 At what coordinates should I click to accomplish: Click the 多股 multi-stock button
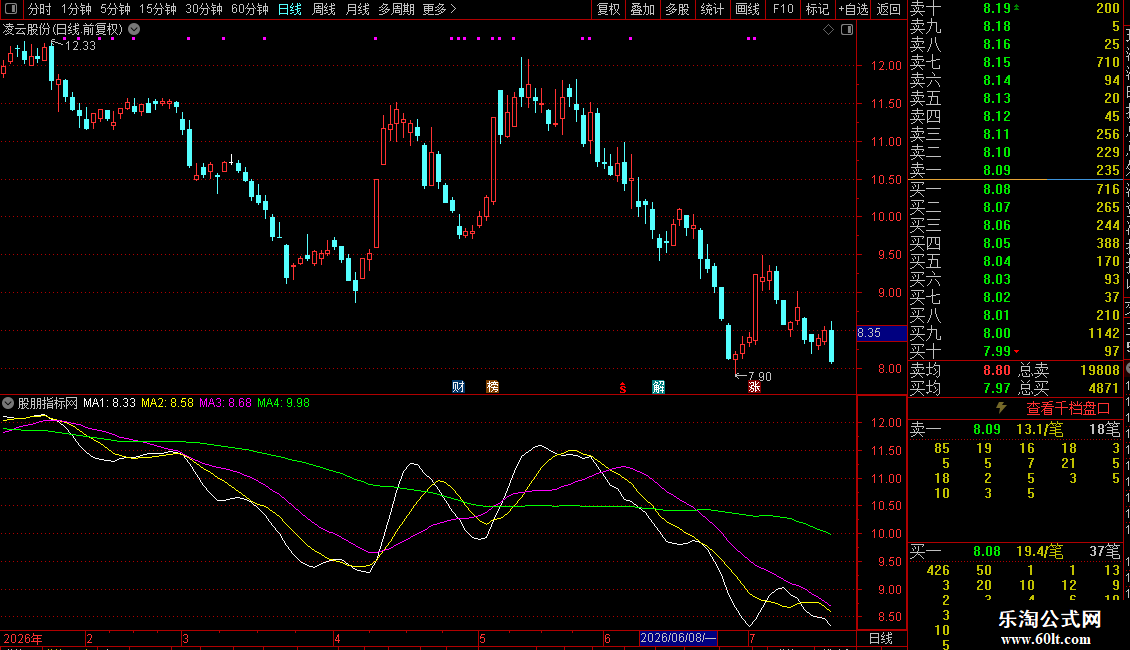point(677,9)
